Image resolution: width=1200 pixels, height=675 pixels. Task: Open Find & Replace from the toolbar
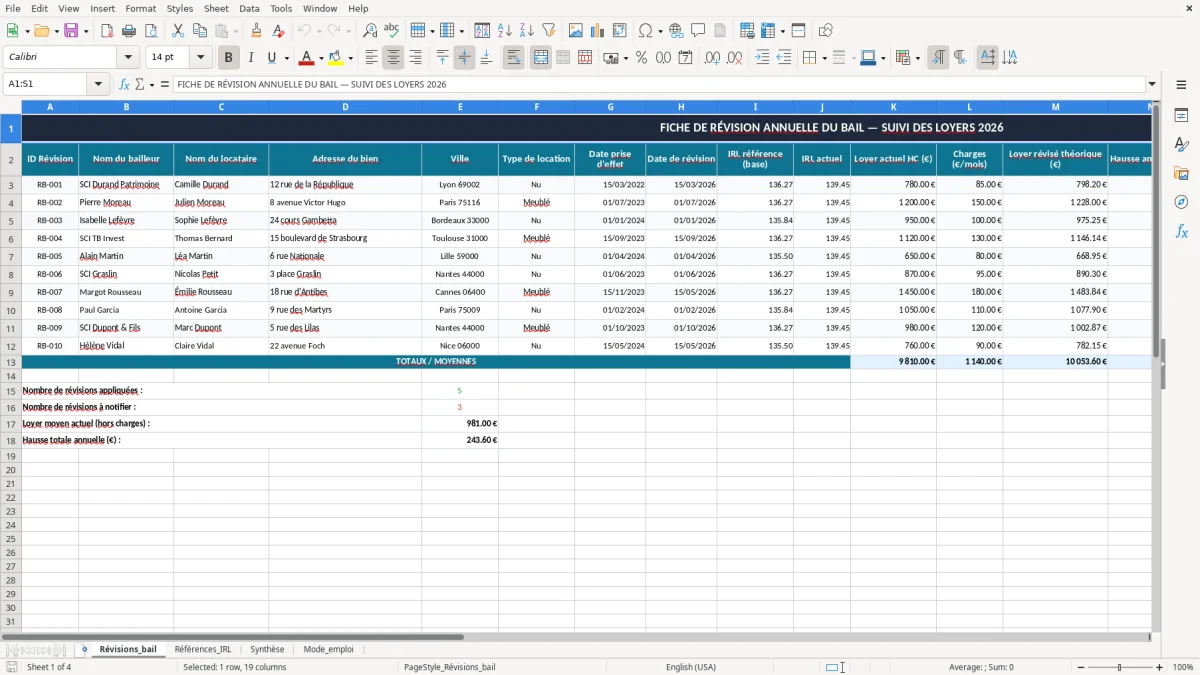point(370,31)
